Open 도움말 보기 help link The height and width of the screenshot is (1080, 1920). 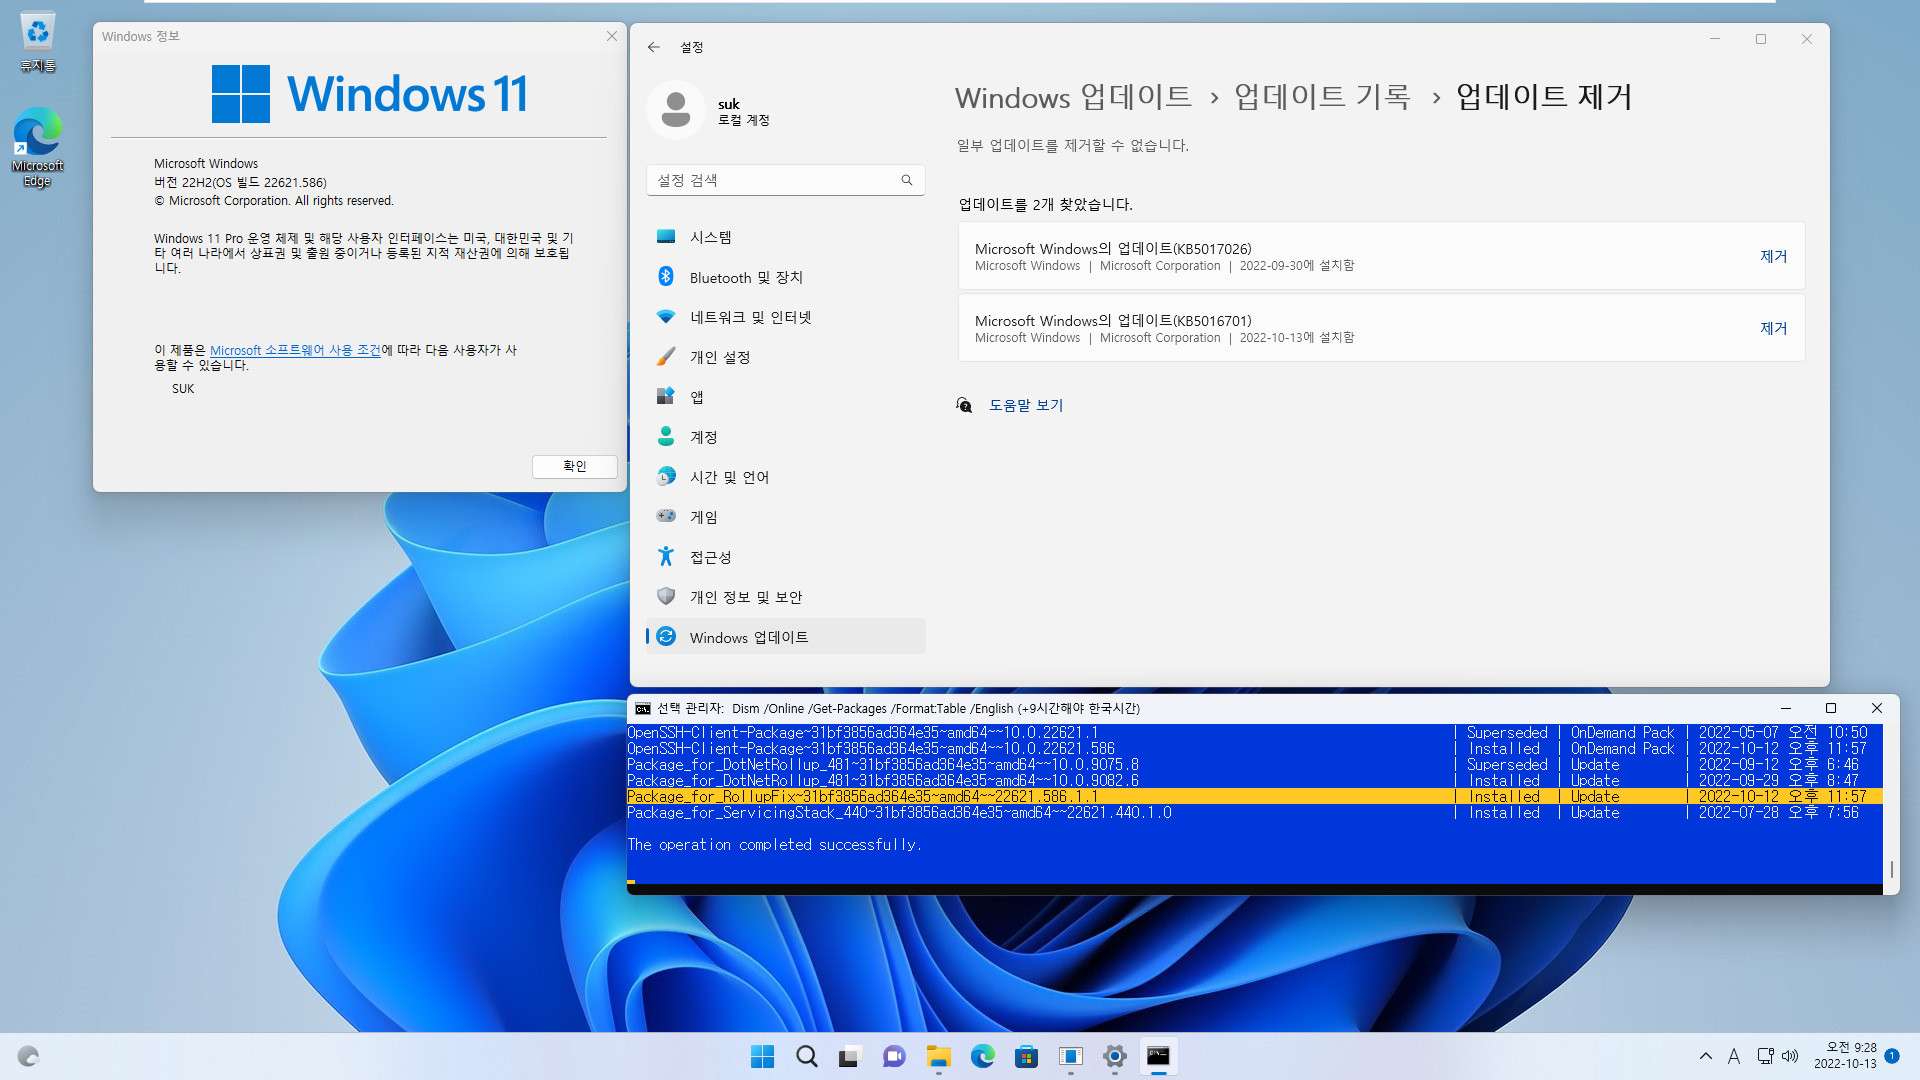1026,405
